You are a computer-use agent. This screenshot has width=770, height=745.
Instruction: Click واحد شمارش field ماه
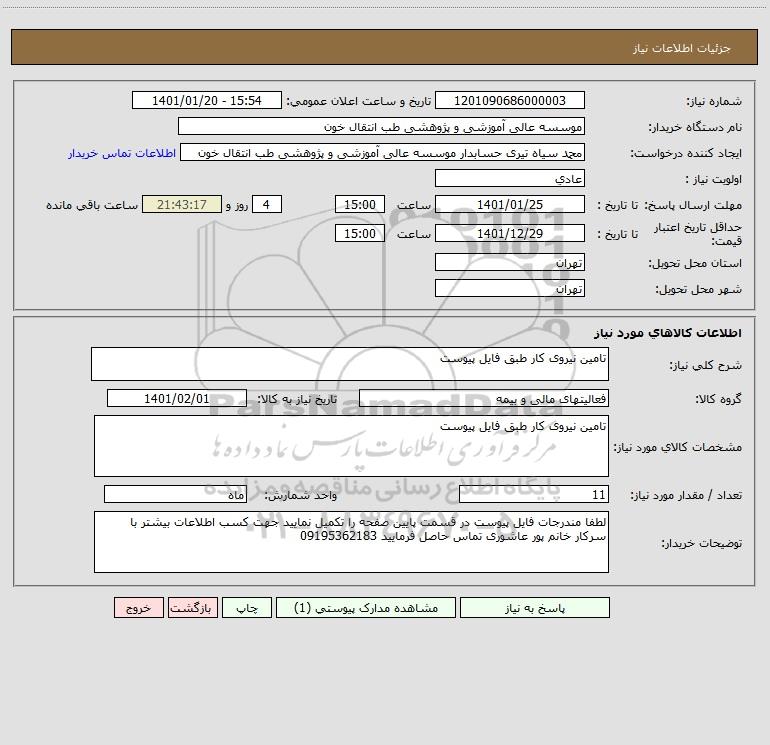coord(175,494)
